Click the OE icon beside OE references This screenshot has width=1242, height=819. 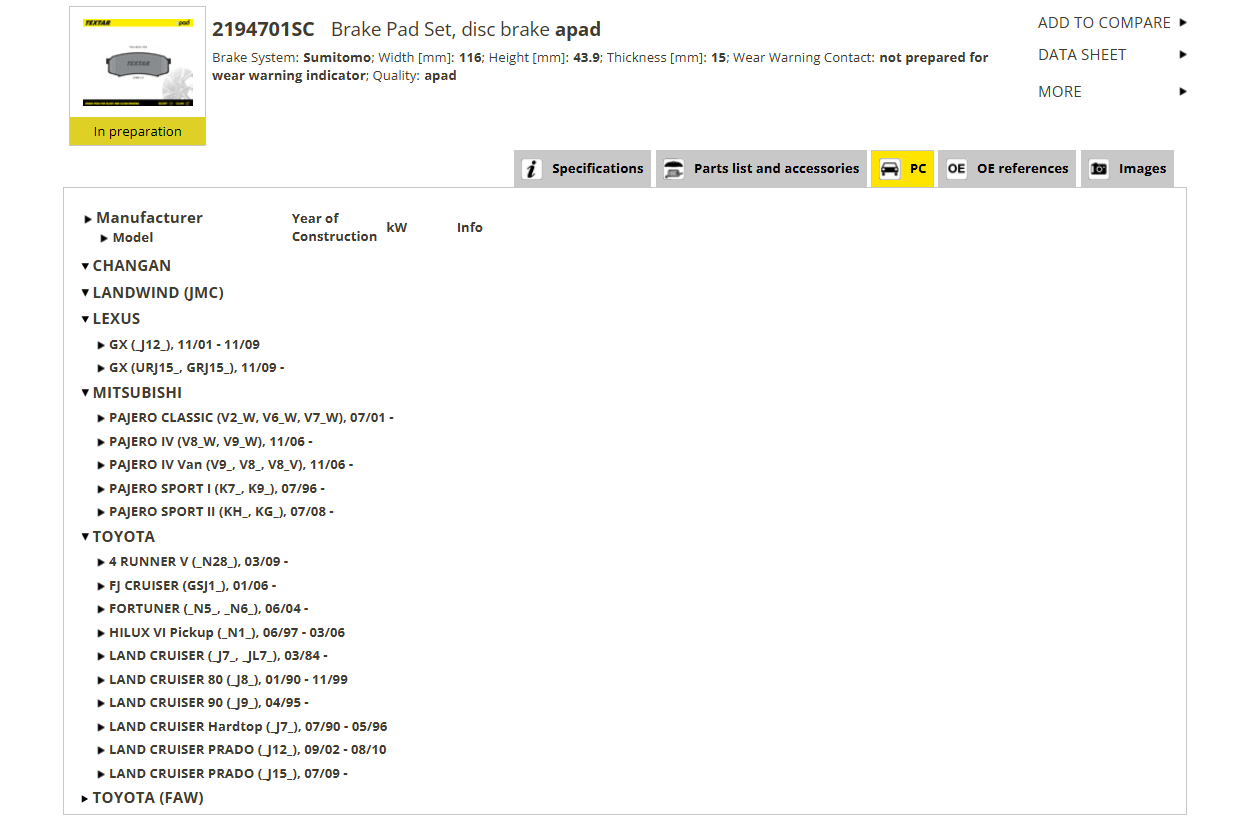point(957,169)
